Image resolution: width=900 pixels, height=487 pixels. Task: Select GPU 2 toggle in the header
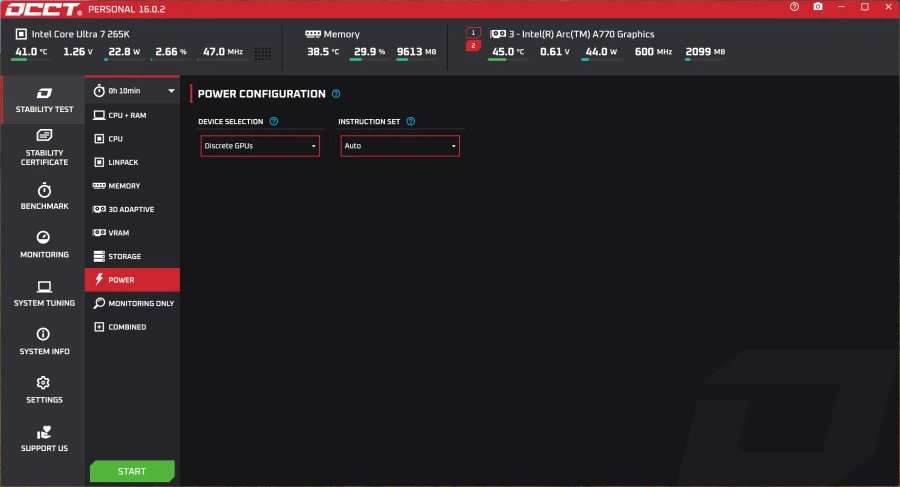473,46
